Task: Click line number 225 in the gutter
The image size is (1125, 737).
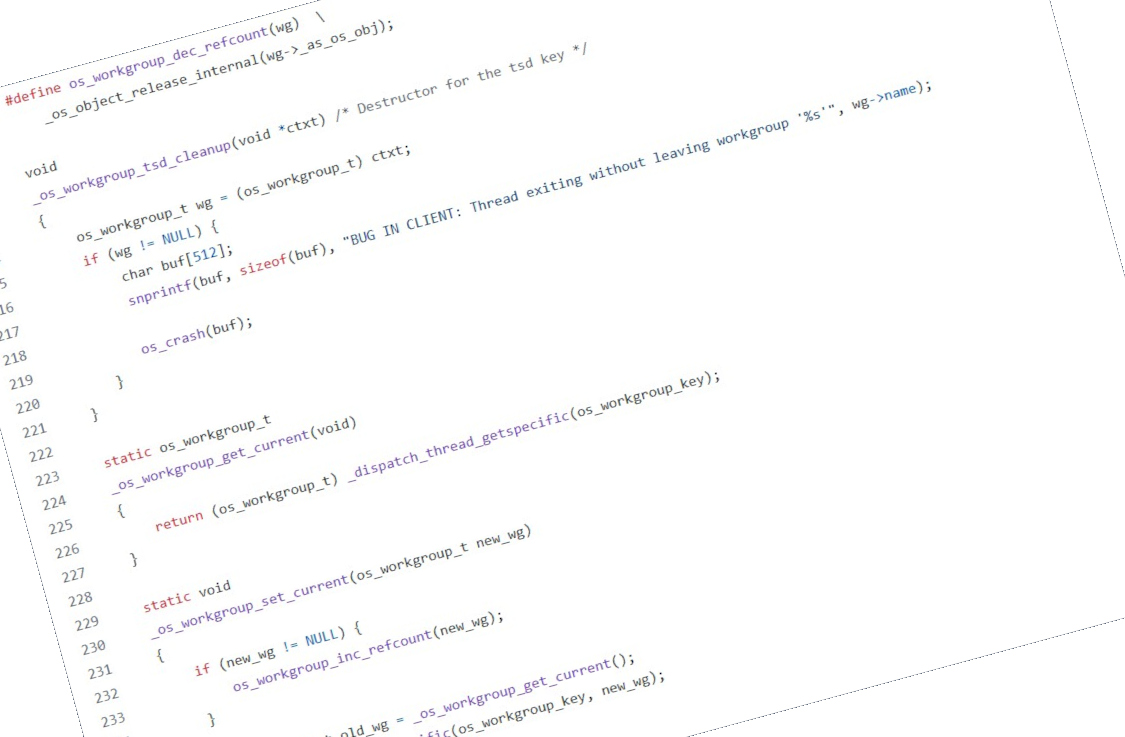Action: pyautogui.click(x=60, y=526)
